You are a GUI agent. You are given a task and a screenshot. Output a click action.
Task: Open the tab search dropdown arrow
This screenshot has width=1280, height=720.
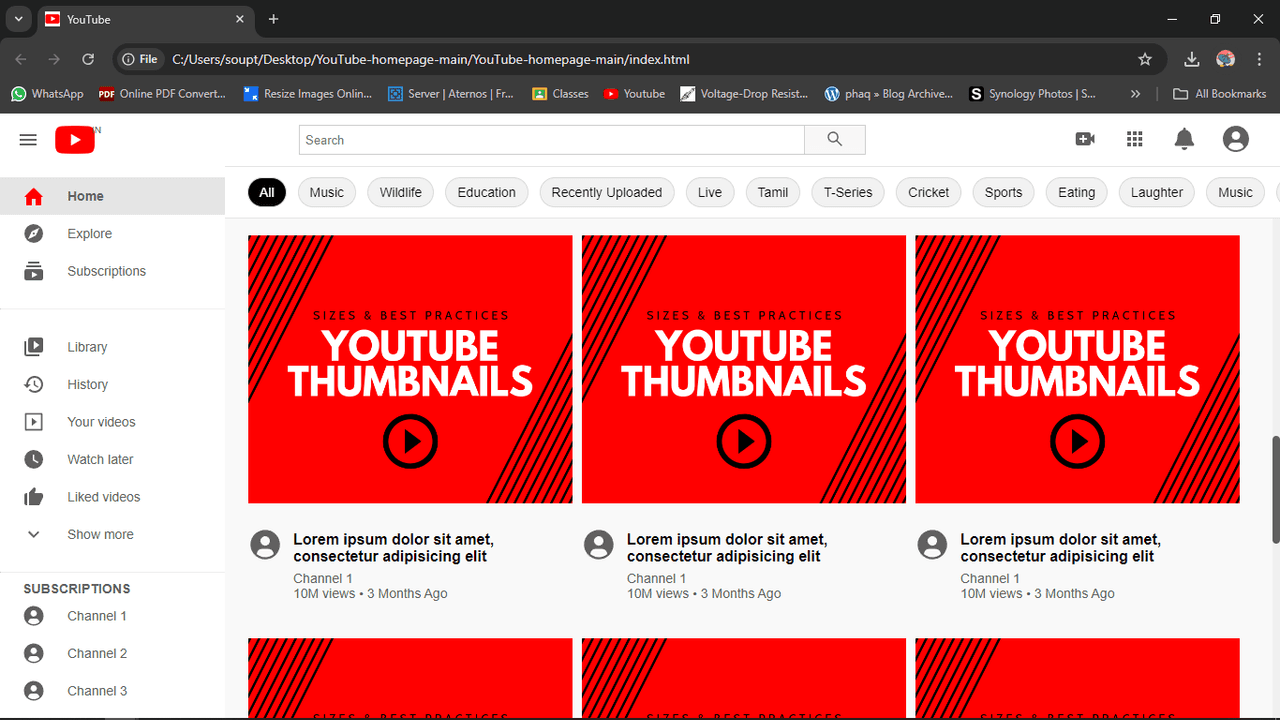18,19
